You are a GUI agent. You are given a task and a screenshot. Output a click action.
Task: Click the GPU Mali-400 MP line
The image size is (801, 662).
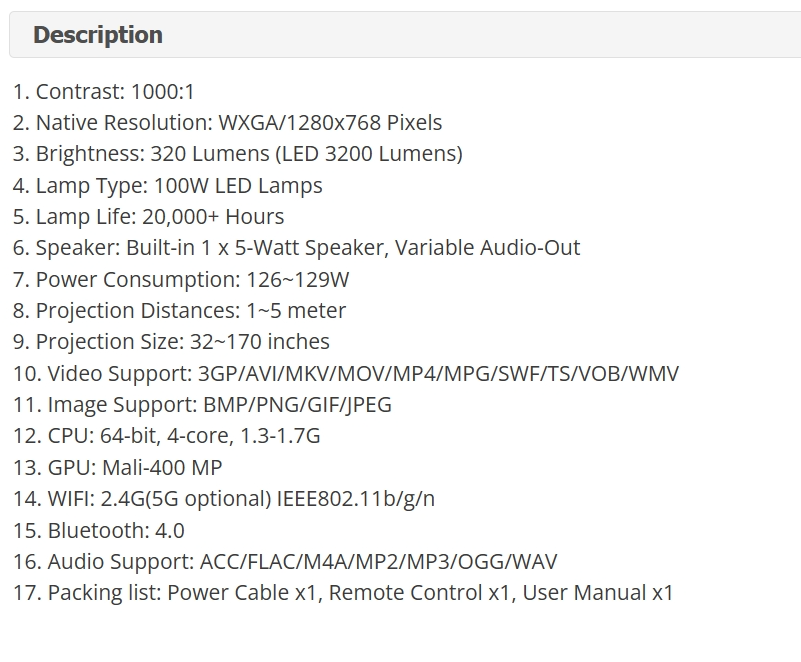coord(117,468)
